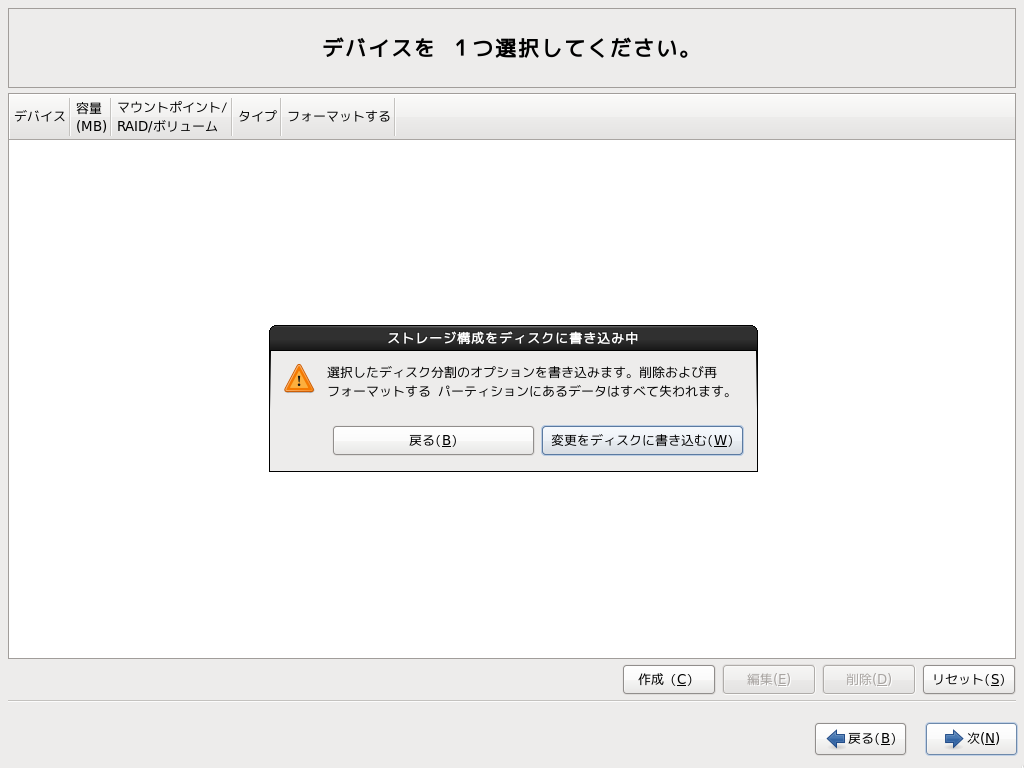Select the デバイス column header
Screen dimensions: 1024x768
pos(39,116)
